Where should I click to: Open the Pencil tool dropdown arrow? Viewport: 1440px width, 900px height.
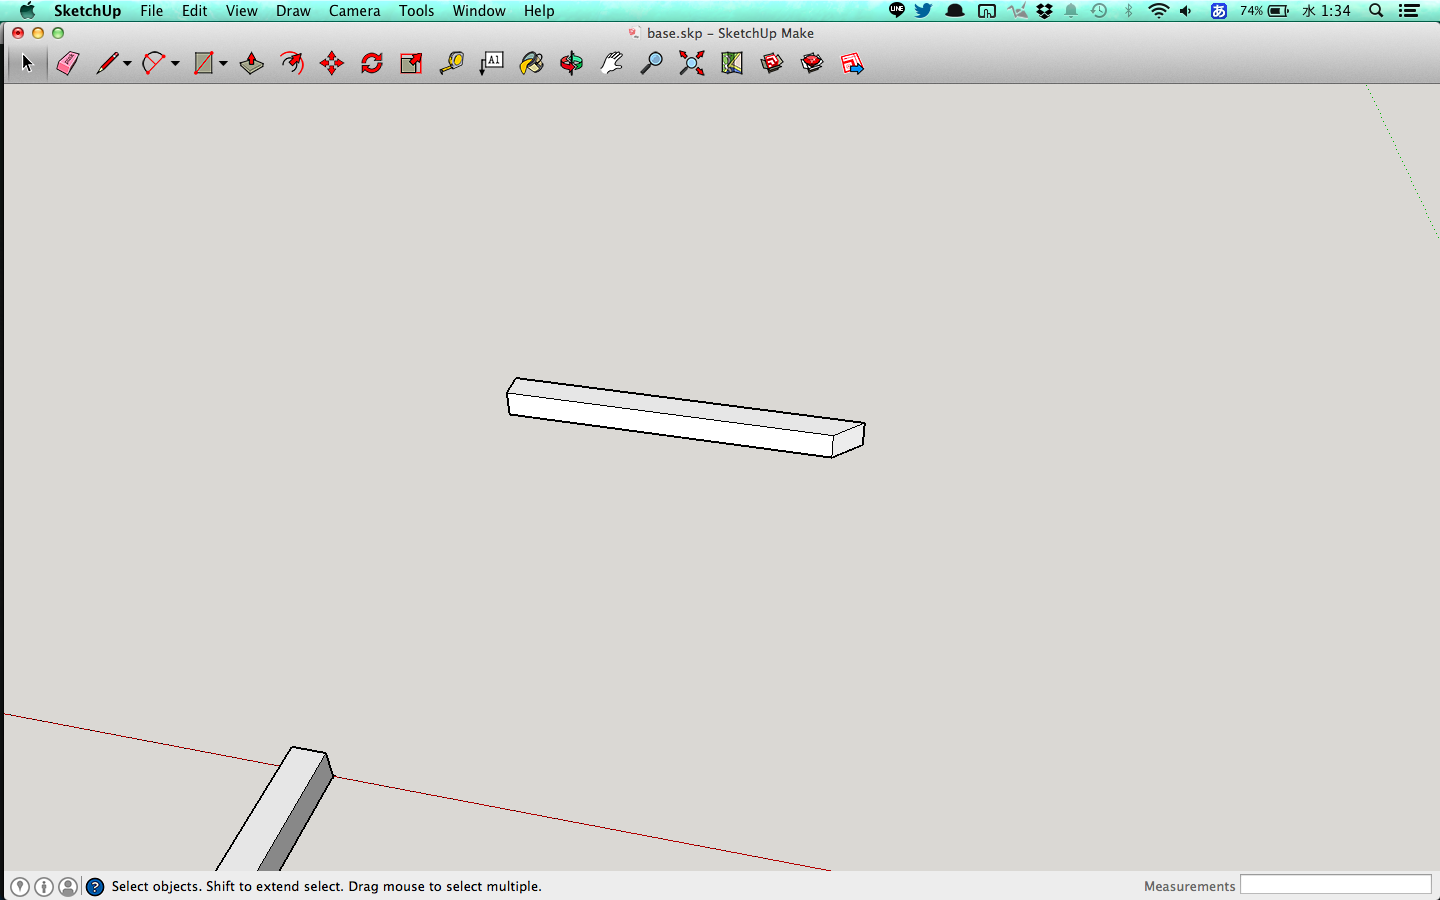(127, 64)
